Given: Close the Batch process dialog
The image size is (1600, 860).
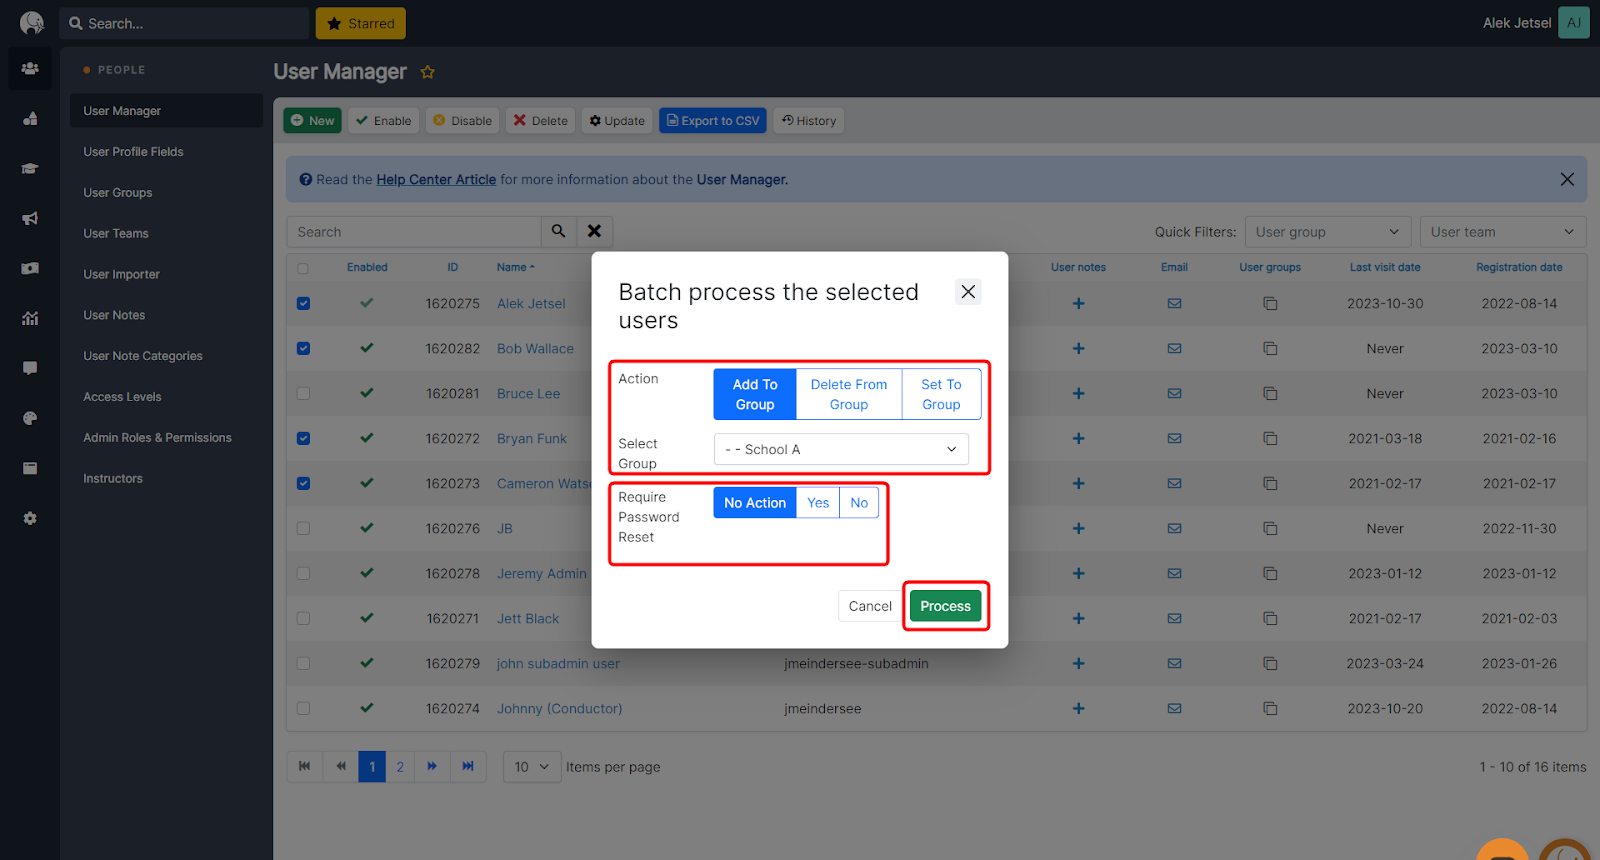Looking at the screenshot, I should (968, 292).
